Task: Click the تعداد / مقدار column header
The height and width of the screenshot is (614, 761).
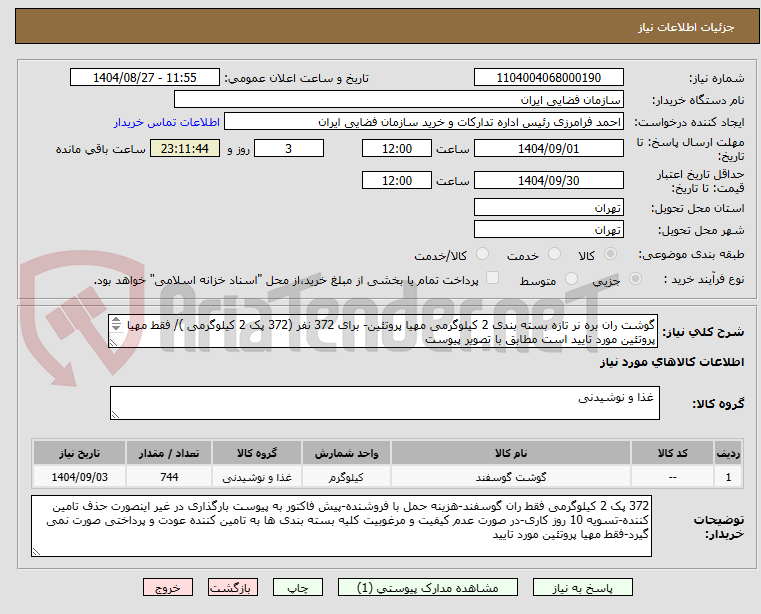Action: pos(169,453)
